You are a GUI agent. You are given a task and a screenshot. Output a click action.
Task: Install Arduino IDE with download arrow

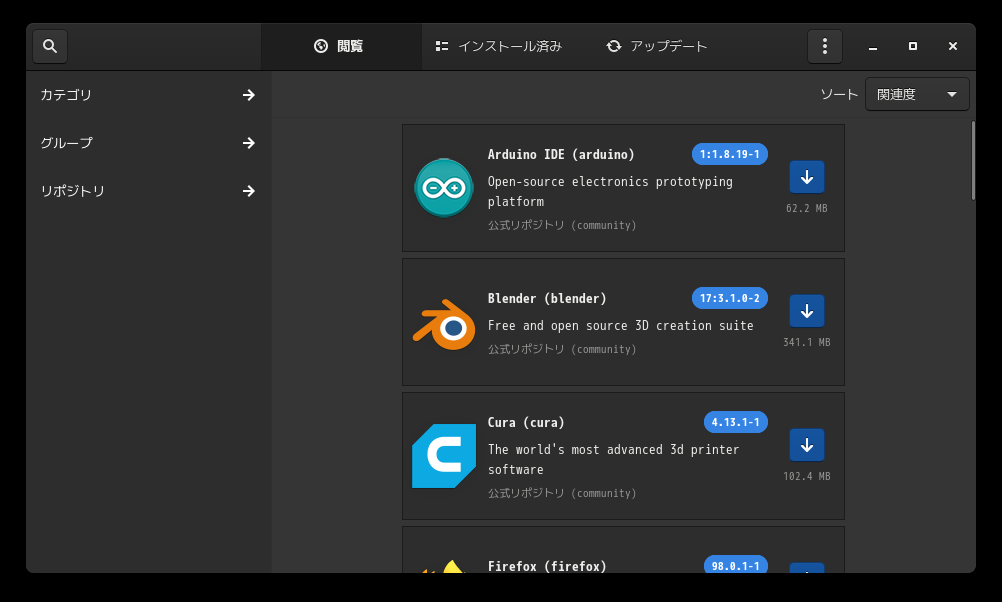[x=806, y=177]
